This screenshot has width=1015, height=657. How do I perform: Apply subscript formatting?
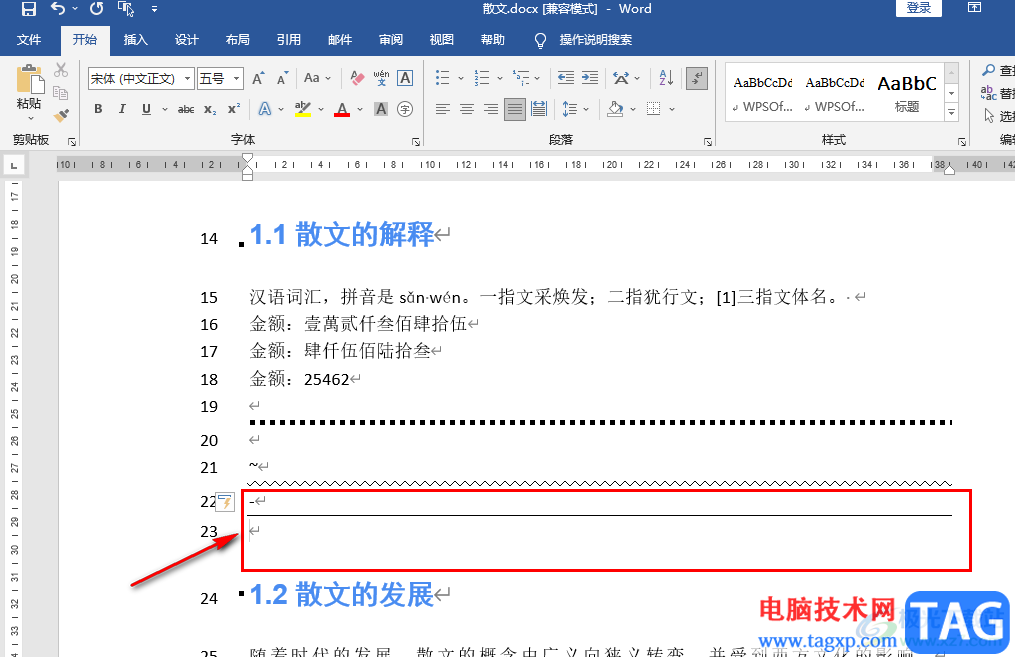(210, 109)
